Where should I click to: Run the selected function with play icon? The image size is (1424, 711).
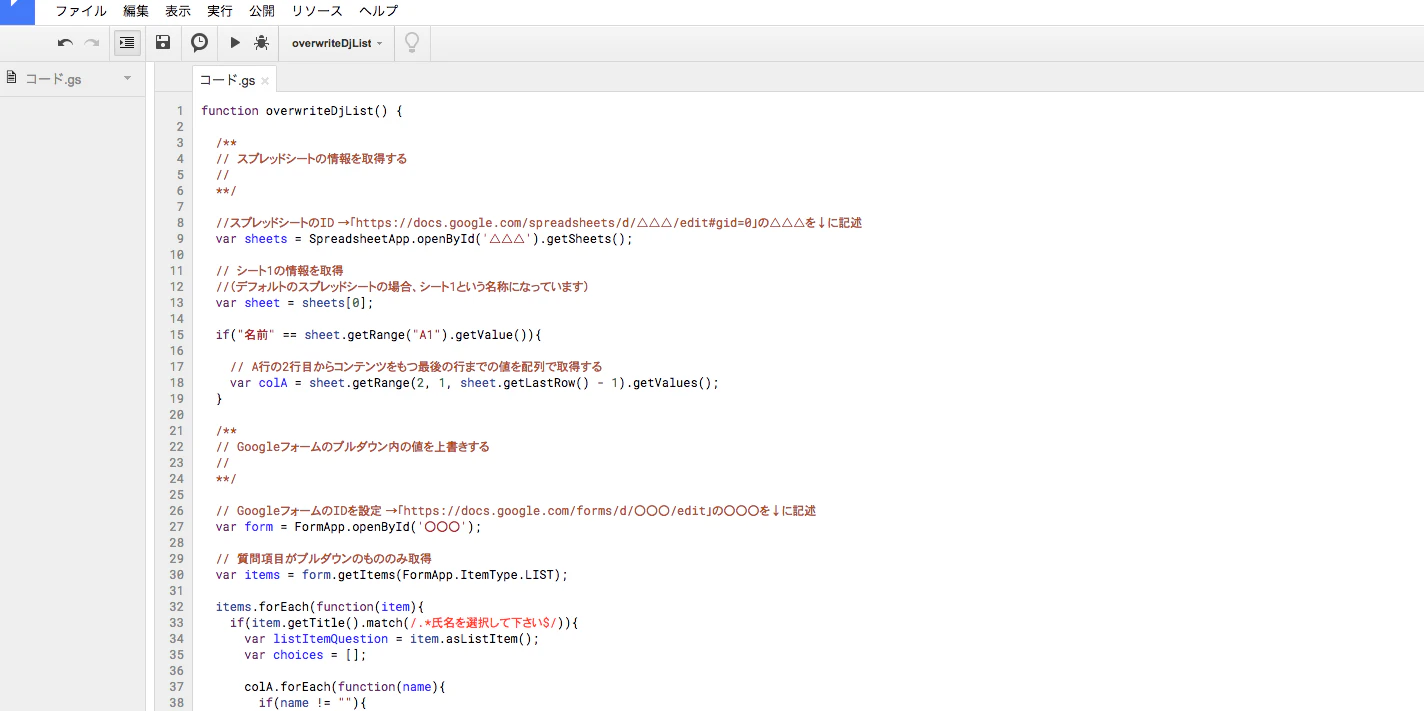pos(235,43)
